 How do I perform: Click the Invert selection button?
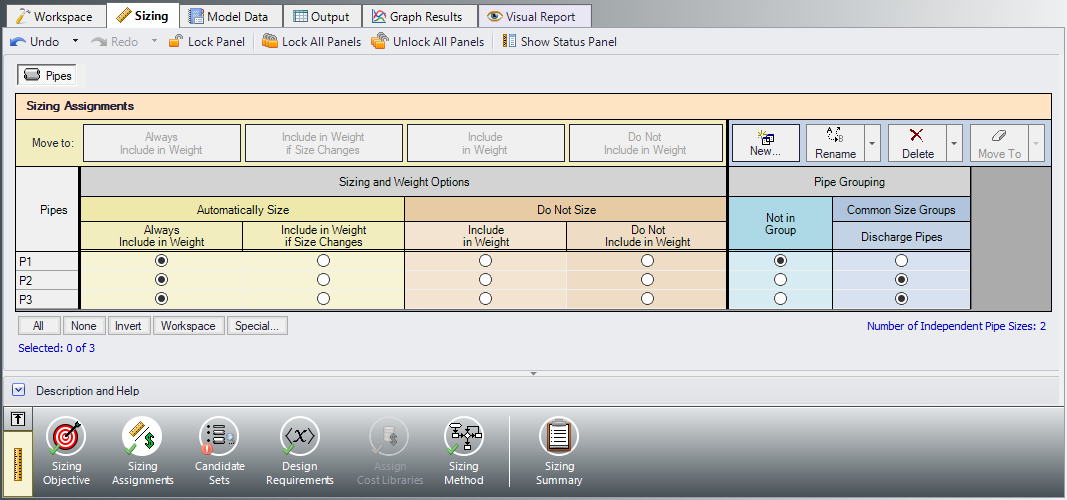128,326
